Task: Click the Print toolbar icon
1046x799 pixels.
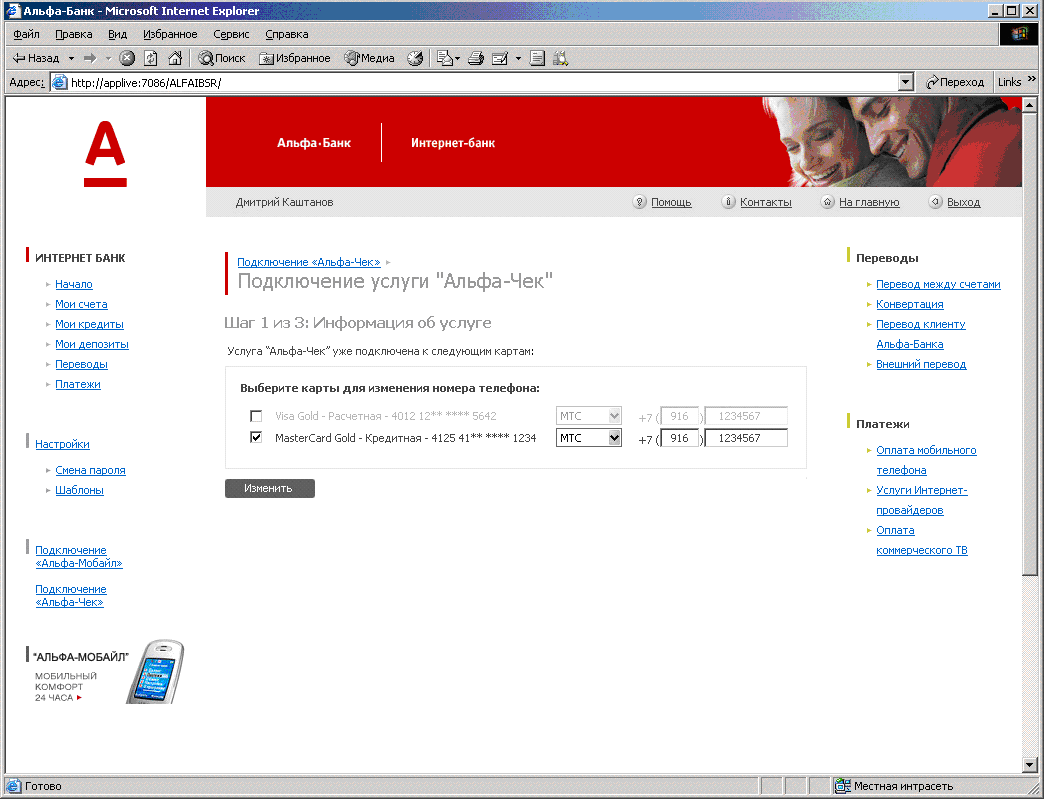Action: (x=476, y=59)
